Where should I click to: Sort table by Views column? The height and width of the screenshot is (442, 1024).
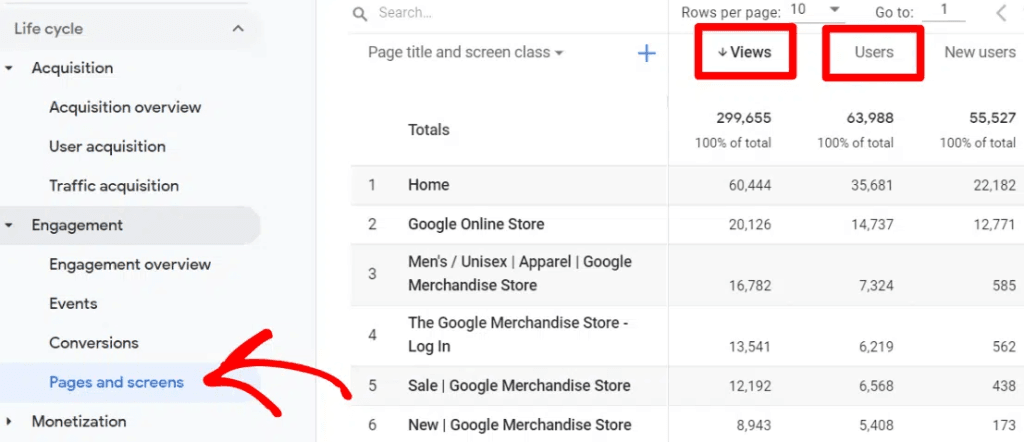[745, 52]
